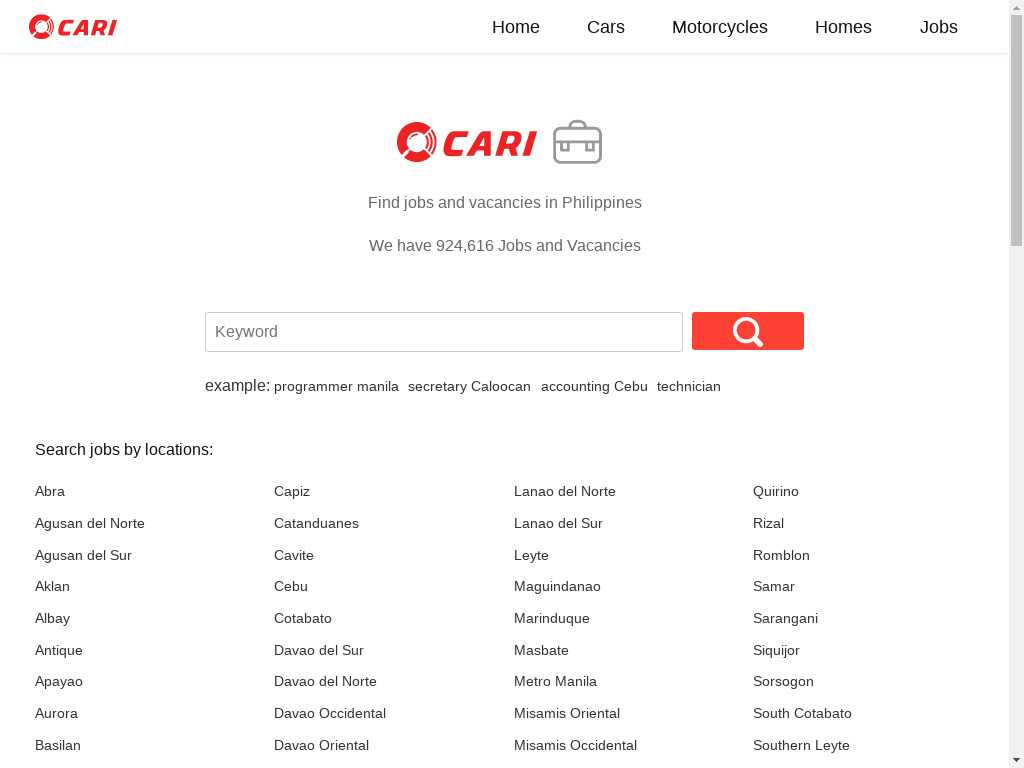1024x768 pixels.
Task: Click the 'technician' example keyword
Action: (688, 387)
